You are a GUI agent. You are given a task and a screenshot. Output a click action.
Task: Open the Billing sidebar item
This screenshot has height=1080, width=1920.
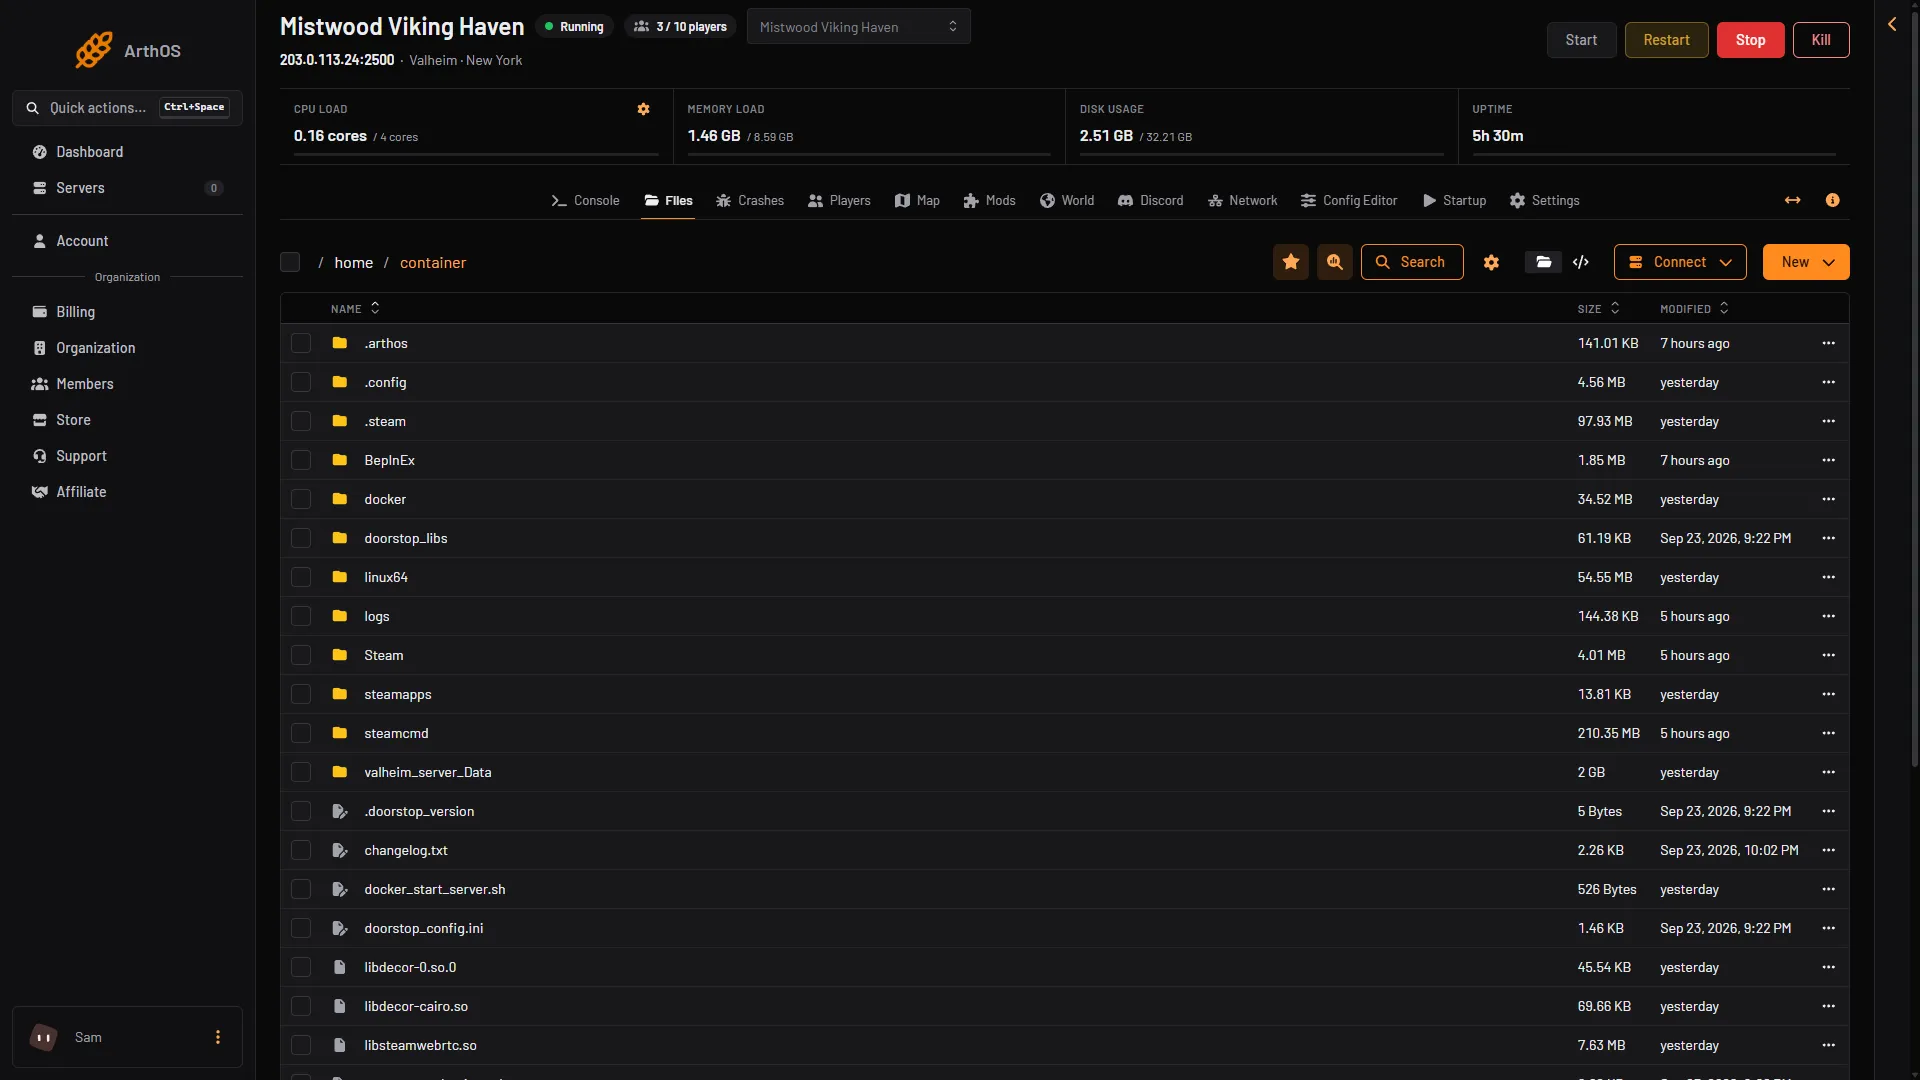coord(127,312)
